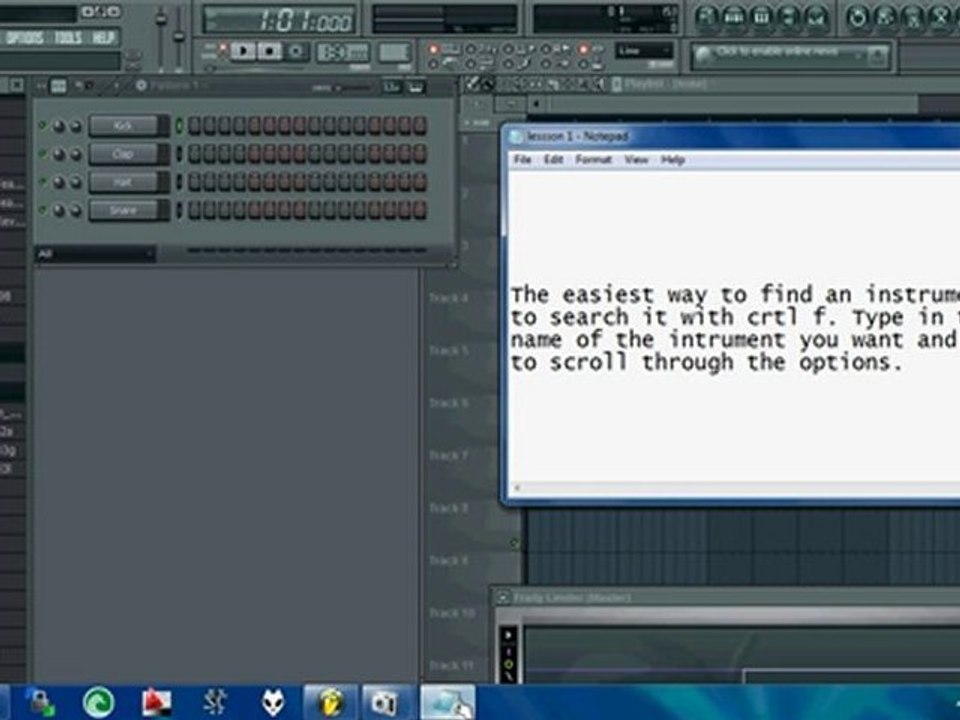Open the keyboard editor in step sequencer
The image size is (960, 720).
tap(415, 87)
